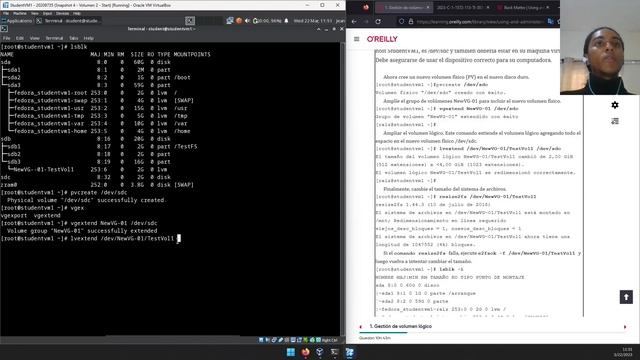Click the Firefox icon left of browser tabs
The width and height of the screenshot is (640, 360).
point(366,7)
